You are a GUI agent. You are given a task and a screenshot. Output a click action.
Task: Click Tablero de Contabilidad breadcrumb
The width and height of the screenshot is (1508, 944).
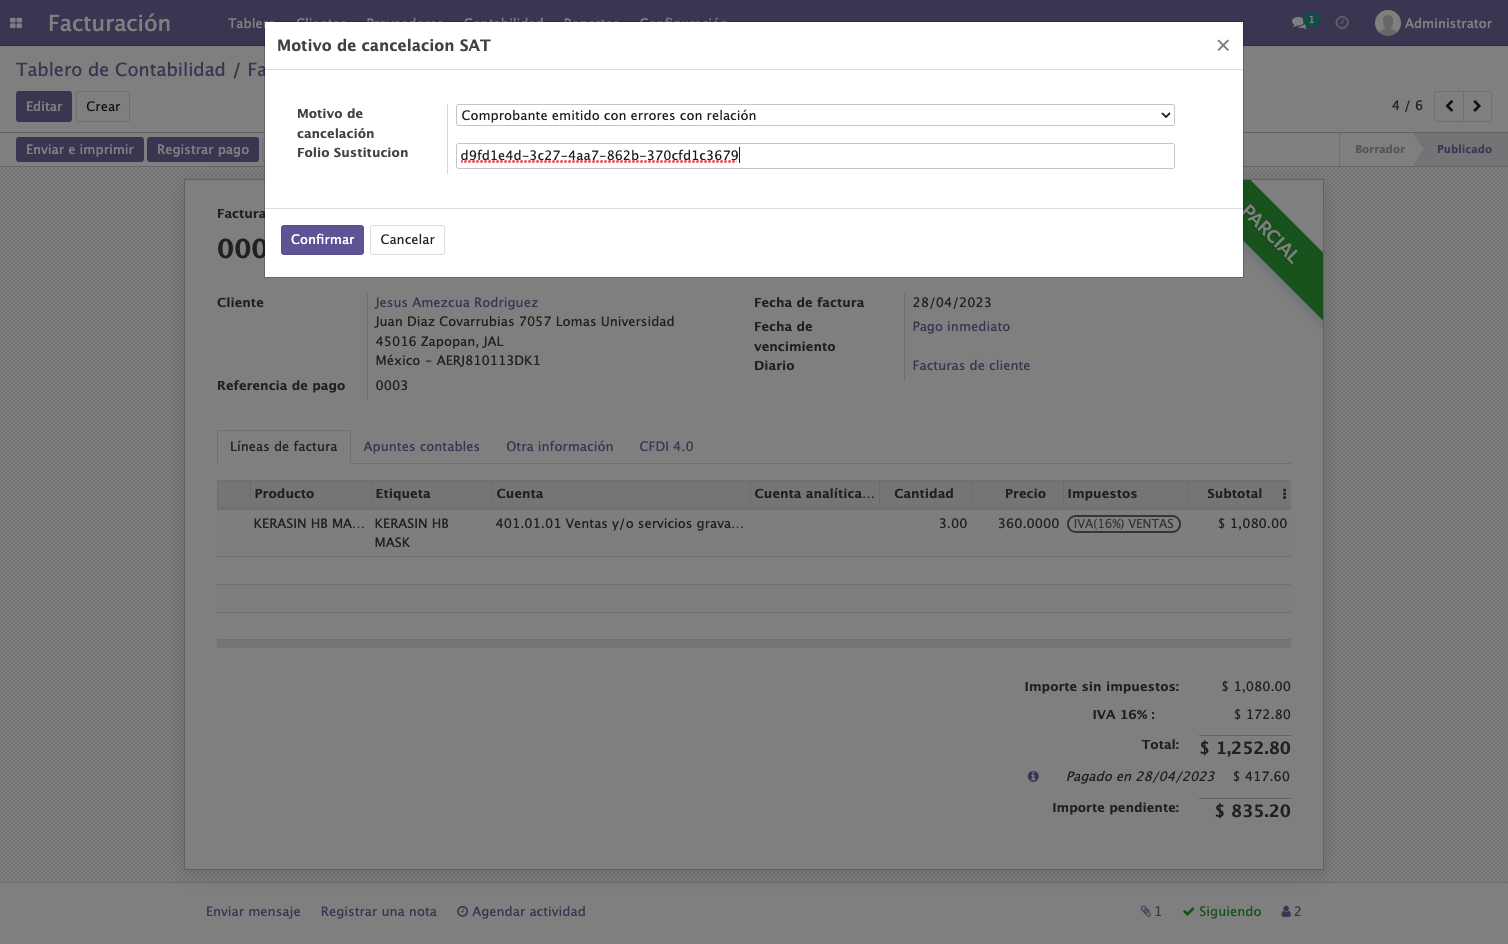click(x=121, y=70)
